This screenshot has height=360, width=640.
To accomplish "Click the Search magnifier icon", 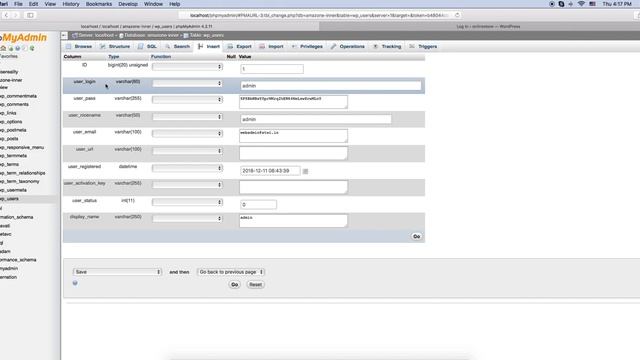I will tap(168, 47).
